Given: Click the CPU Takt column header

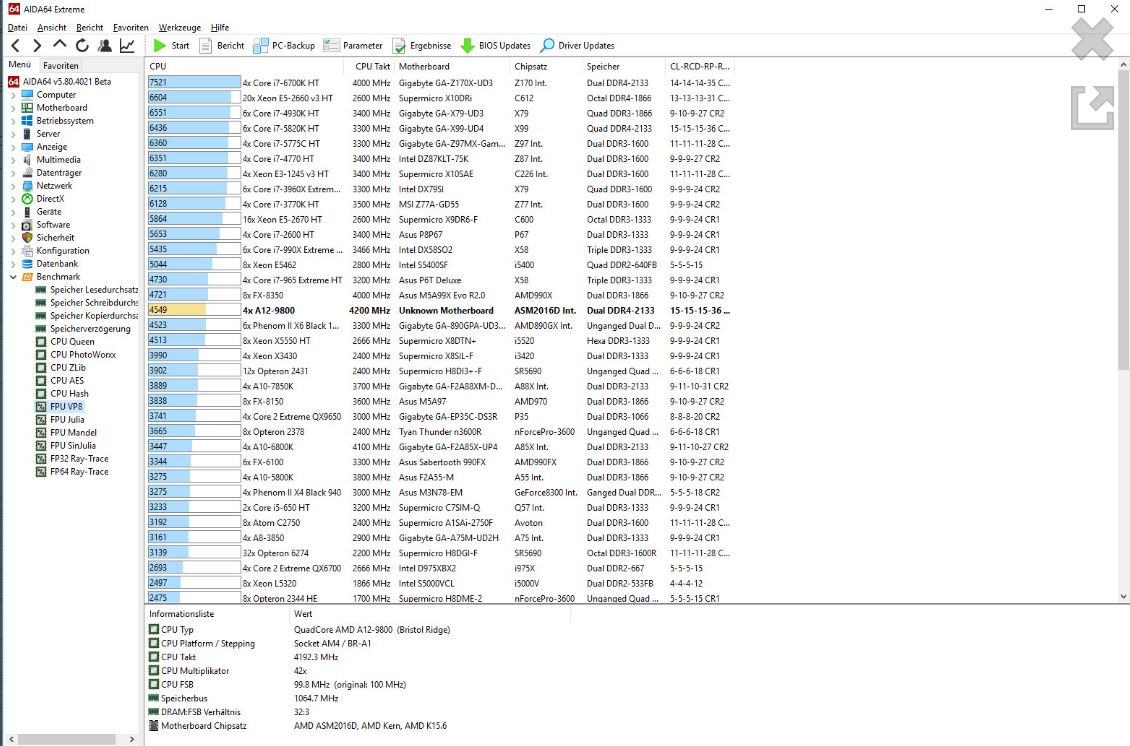Looking at the screenshot, I should (372, 66).
